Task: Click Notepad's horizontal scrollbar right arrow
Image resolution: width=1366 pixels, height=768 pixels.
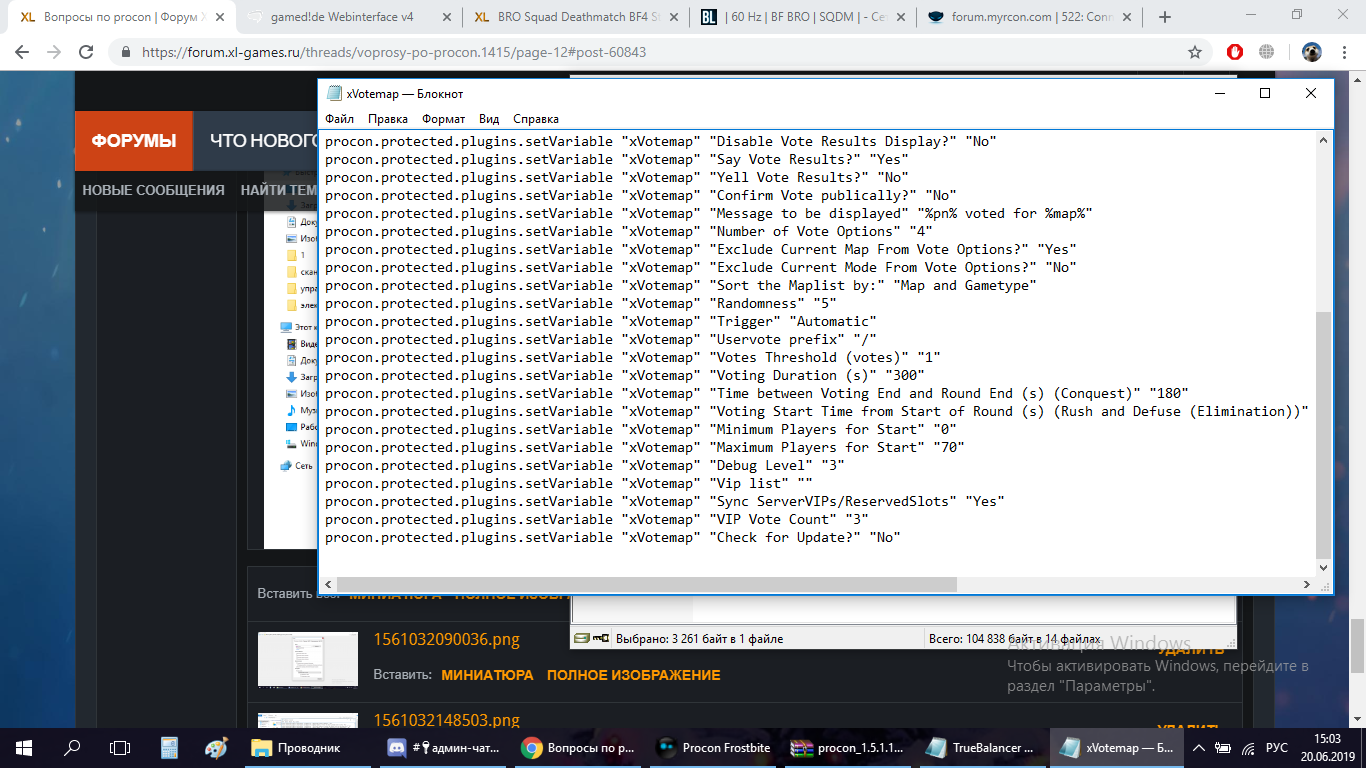Action: click(1306, 585)
